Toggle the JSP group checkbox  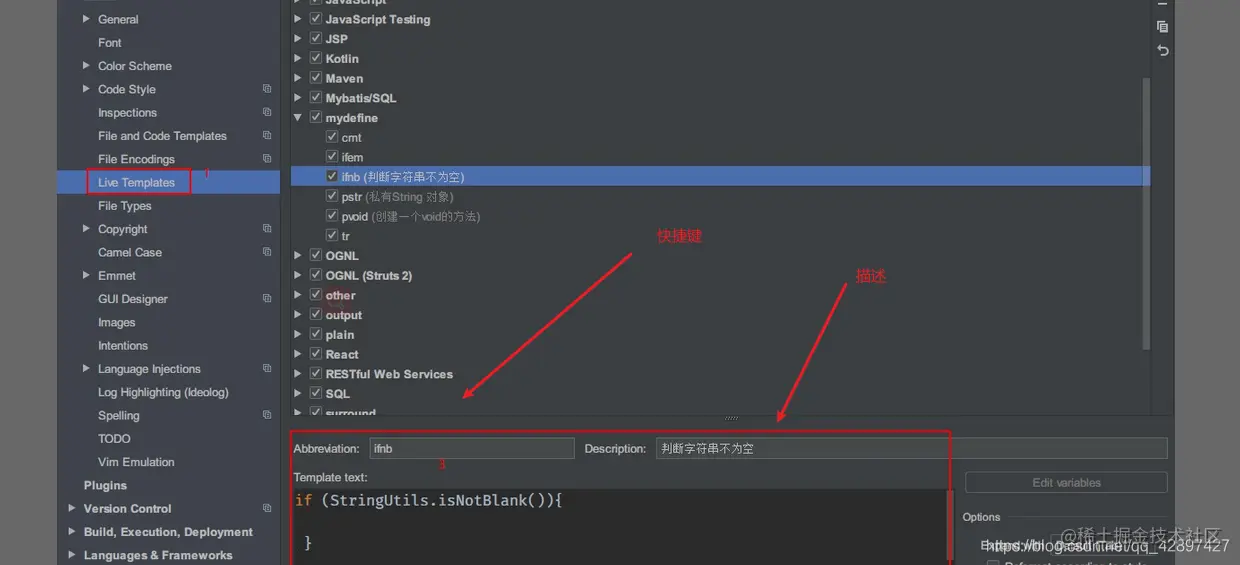pyautogui.click(x=316, y=39)
